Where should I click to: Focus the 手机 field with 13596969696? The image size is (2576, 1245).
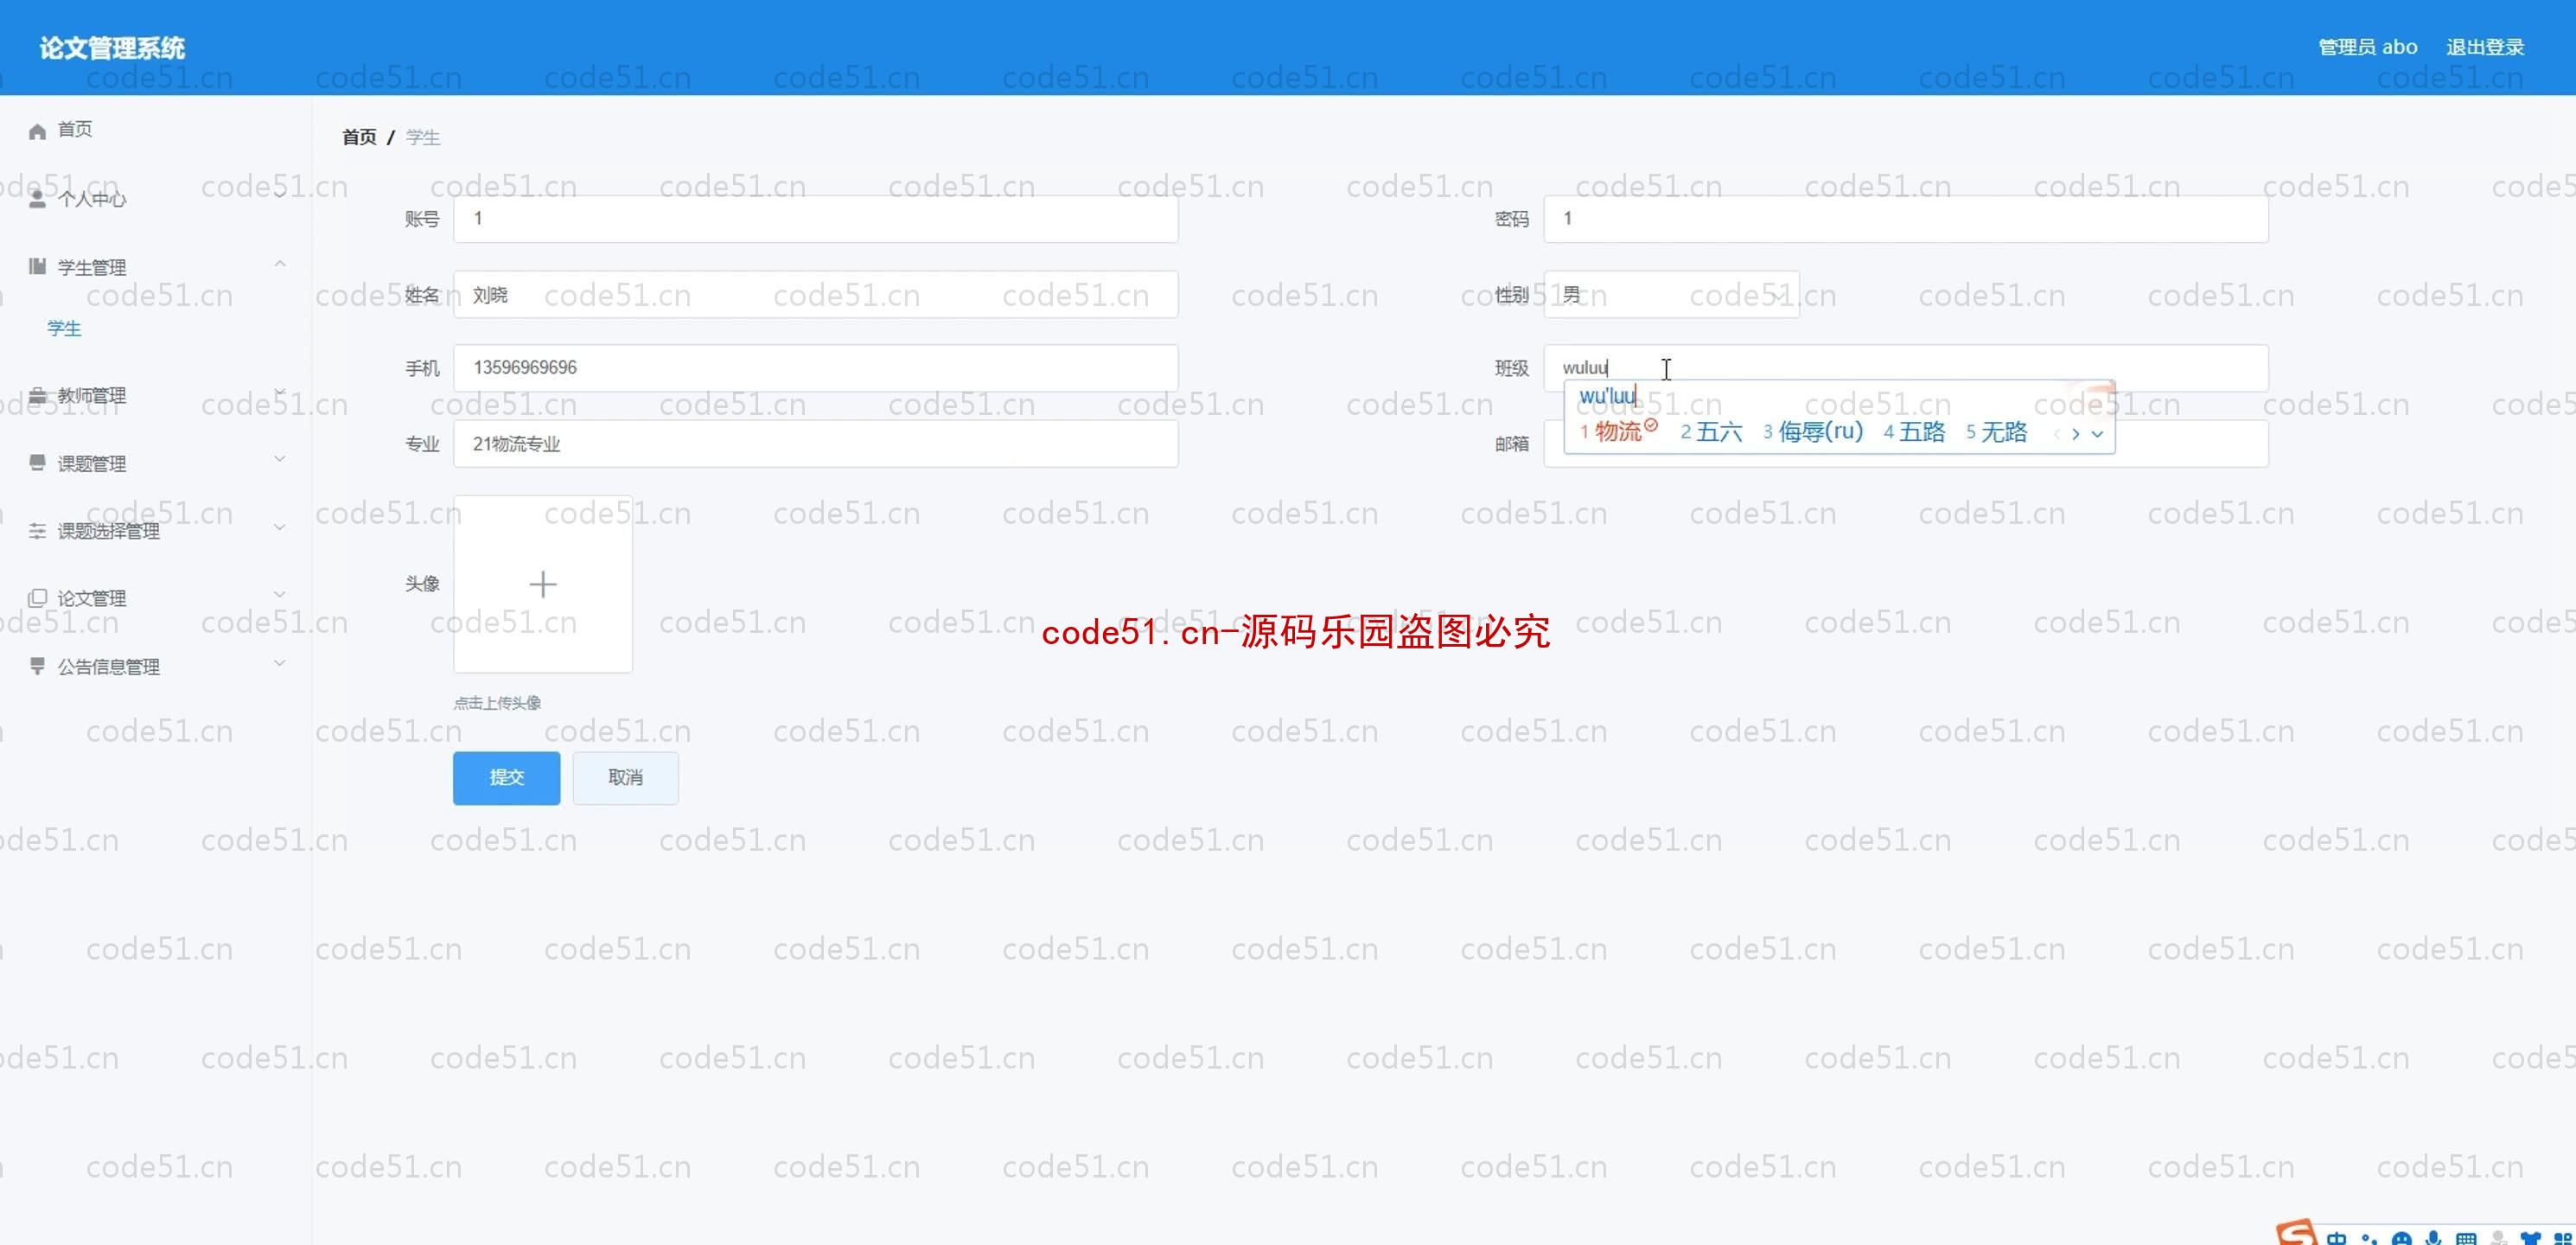click(x=815, y=368)
